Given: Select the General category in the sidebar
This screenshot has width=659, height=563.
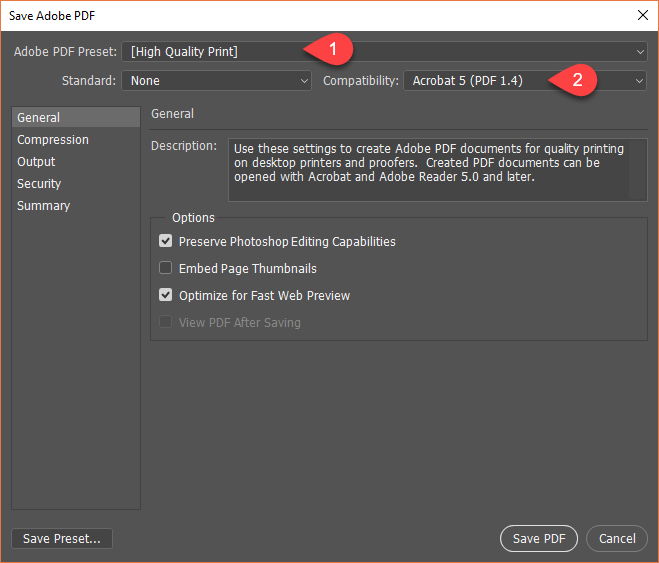Looking at the screenshot, I should pyautogui.click(x=76, y=117).
